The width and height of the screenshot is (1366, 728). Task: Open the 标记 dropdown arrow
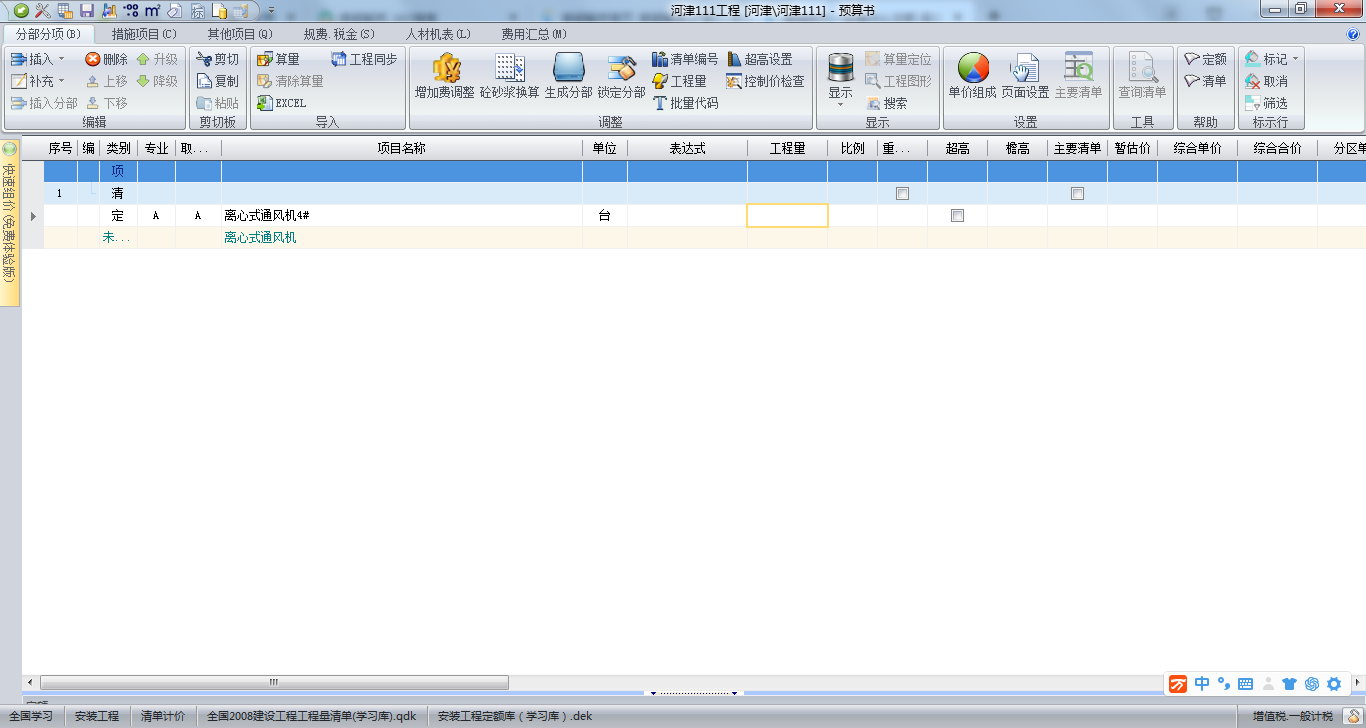[x=1296, y=59]
